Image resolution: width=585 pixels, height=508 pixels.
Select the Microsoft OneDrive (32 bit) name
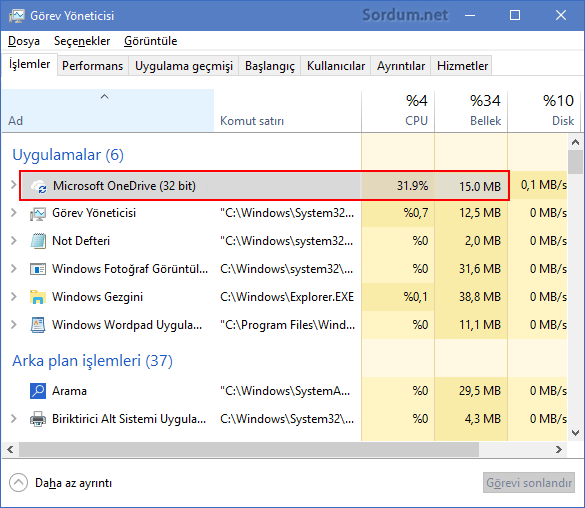pyautogui.click(x=124, y=186)
